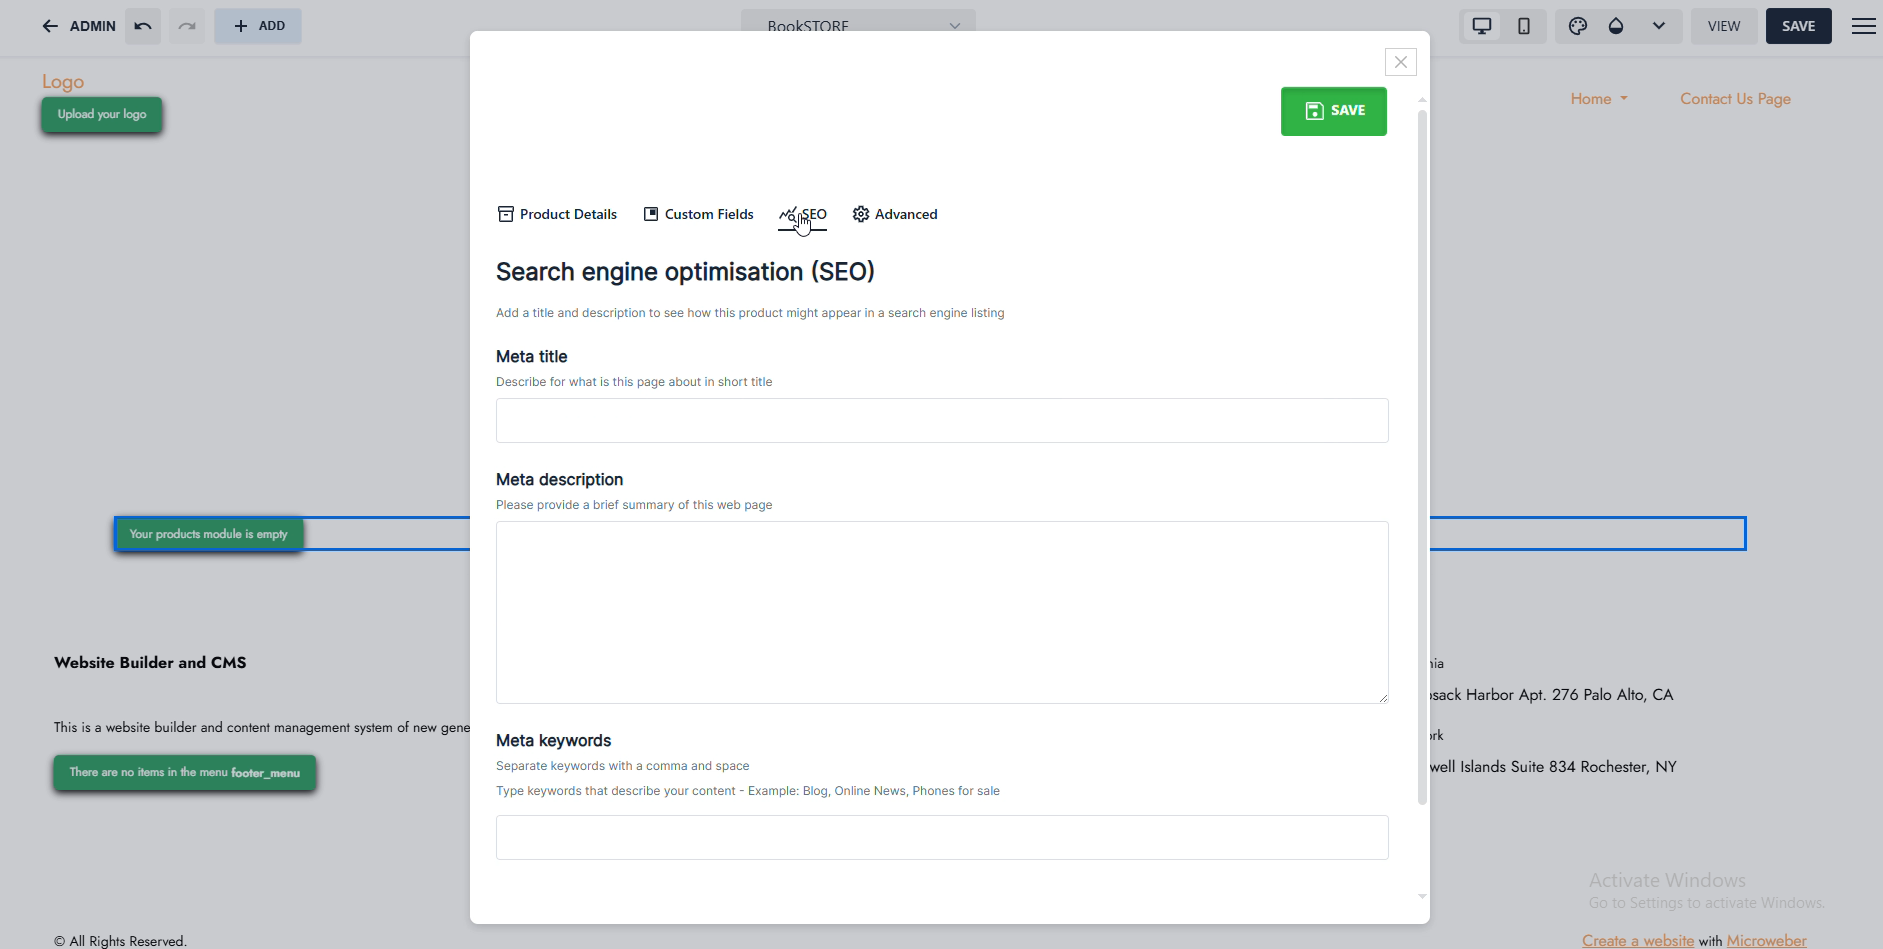
Task: Click the dark SAVE button in top bar
Action: [x=1798, y=26]
